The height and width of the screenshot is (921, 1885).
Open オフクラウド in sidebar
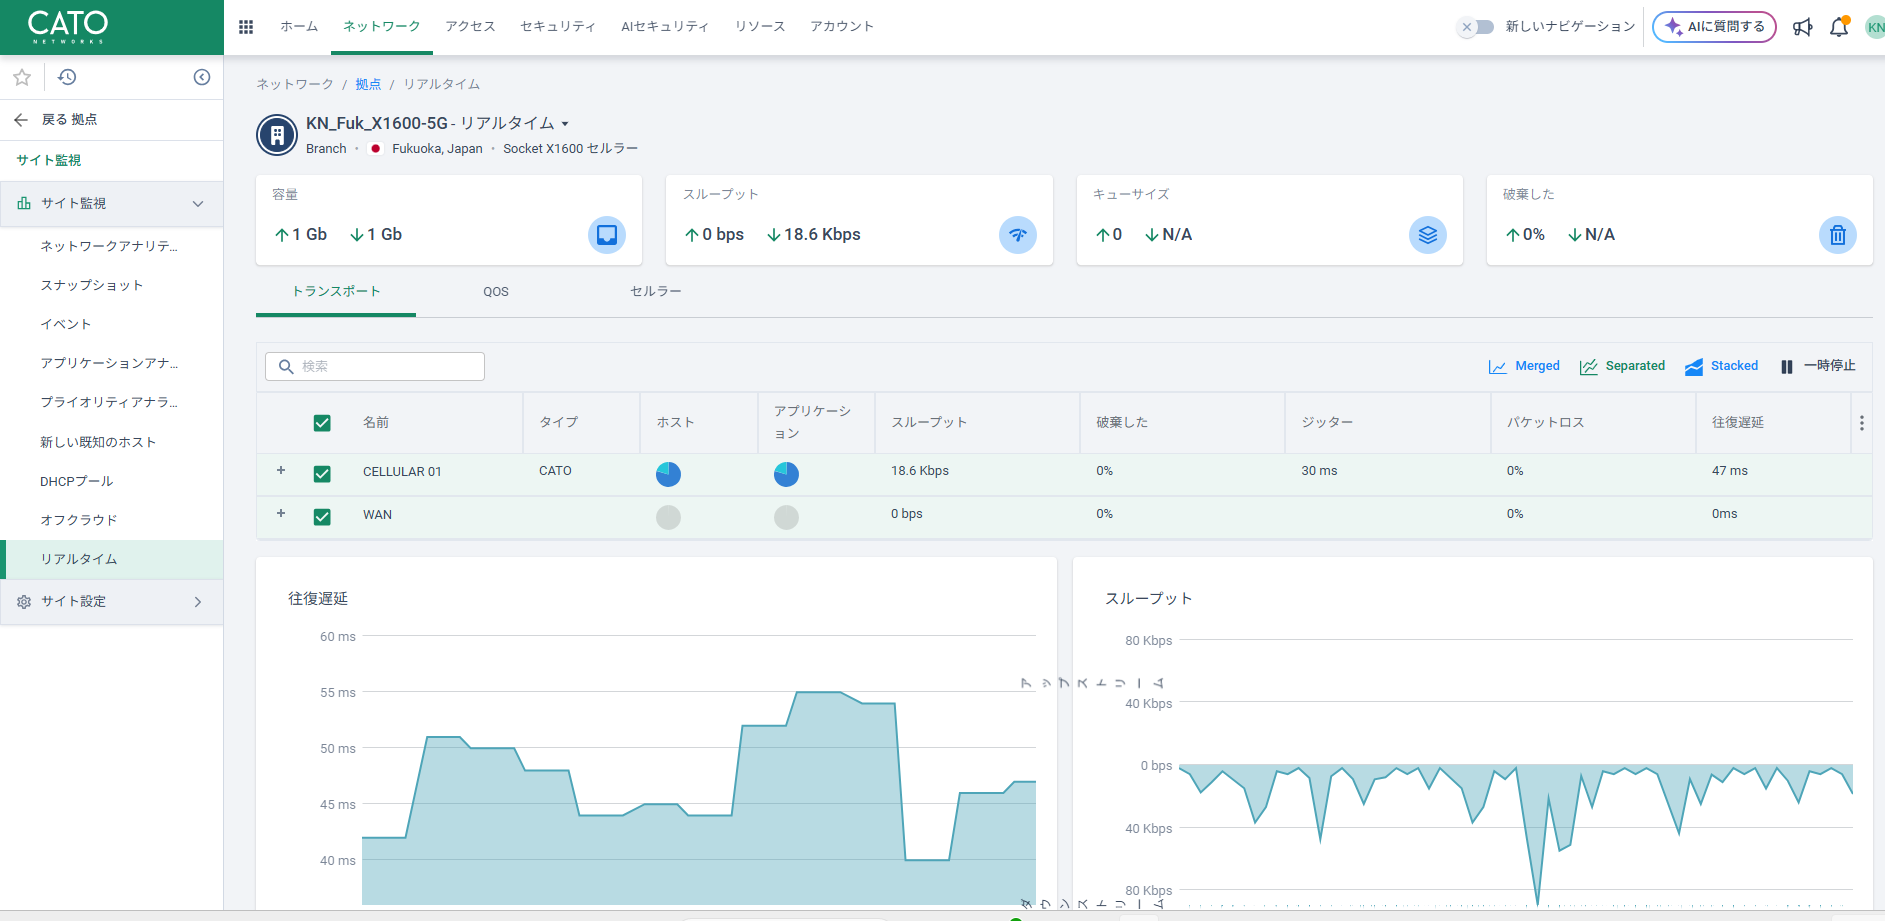coord(79,521)
